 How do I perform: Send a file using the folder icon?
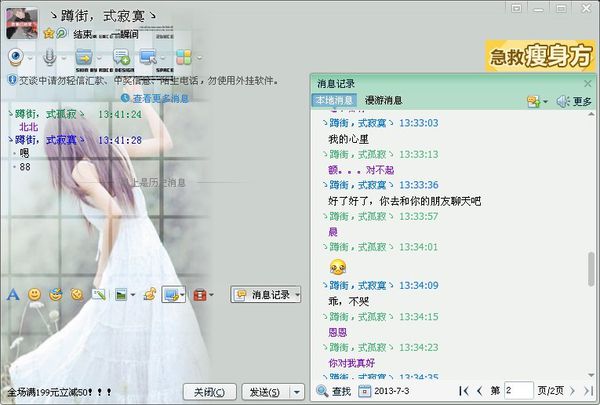coord(83,57)
